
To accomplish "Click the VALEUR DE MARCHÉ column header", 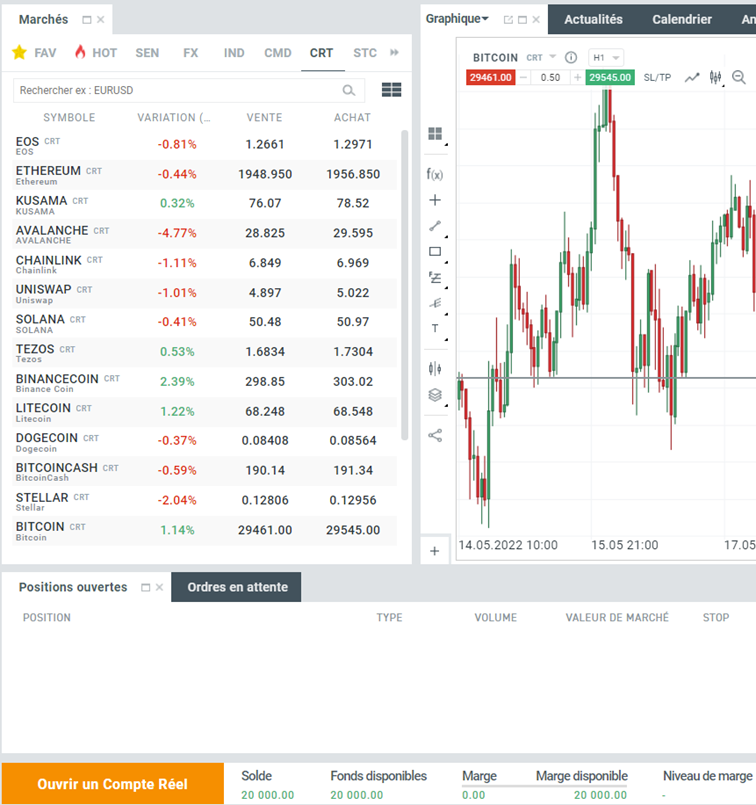I will pyautogui.click(x=617, y=618).
